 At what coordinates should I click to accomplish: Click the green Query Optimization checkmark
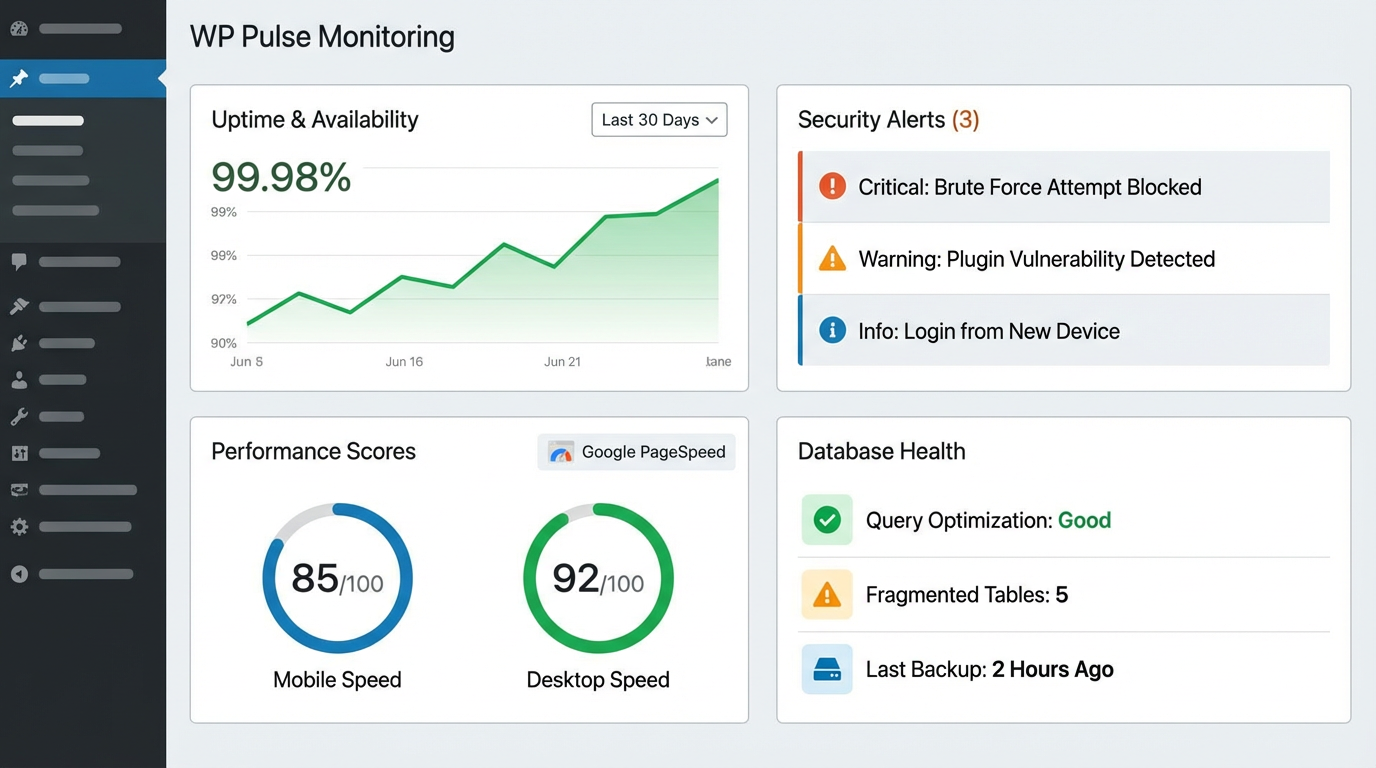tap(826, 519)
